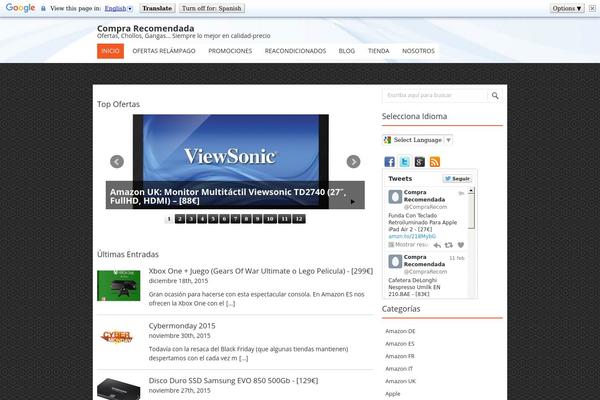Open the amzn.to link in first tweet
Image resolution: width=600 pixels, height=400 pixels.
tap(412, 236)
